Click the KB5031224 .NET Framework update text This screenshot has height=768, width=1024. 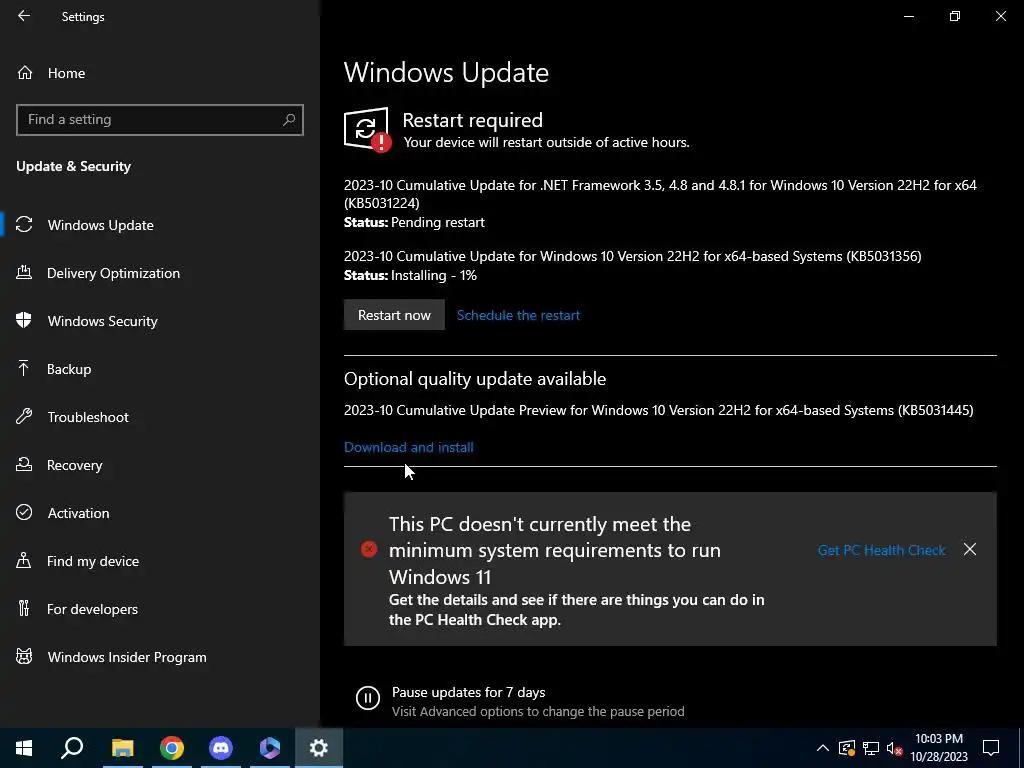[660, 194]
